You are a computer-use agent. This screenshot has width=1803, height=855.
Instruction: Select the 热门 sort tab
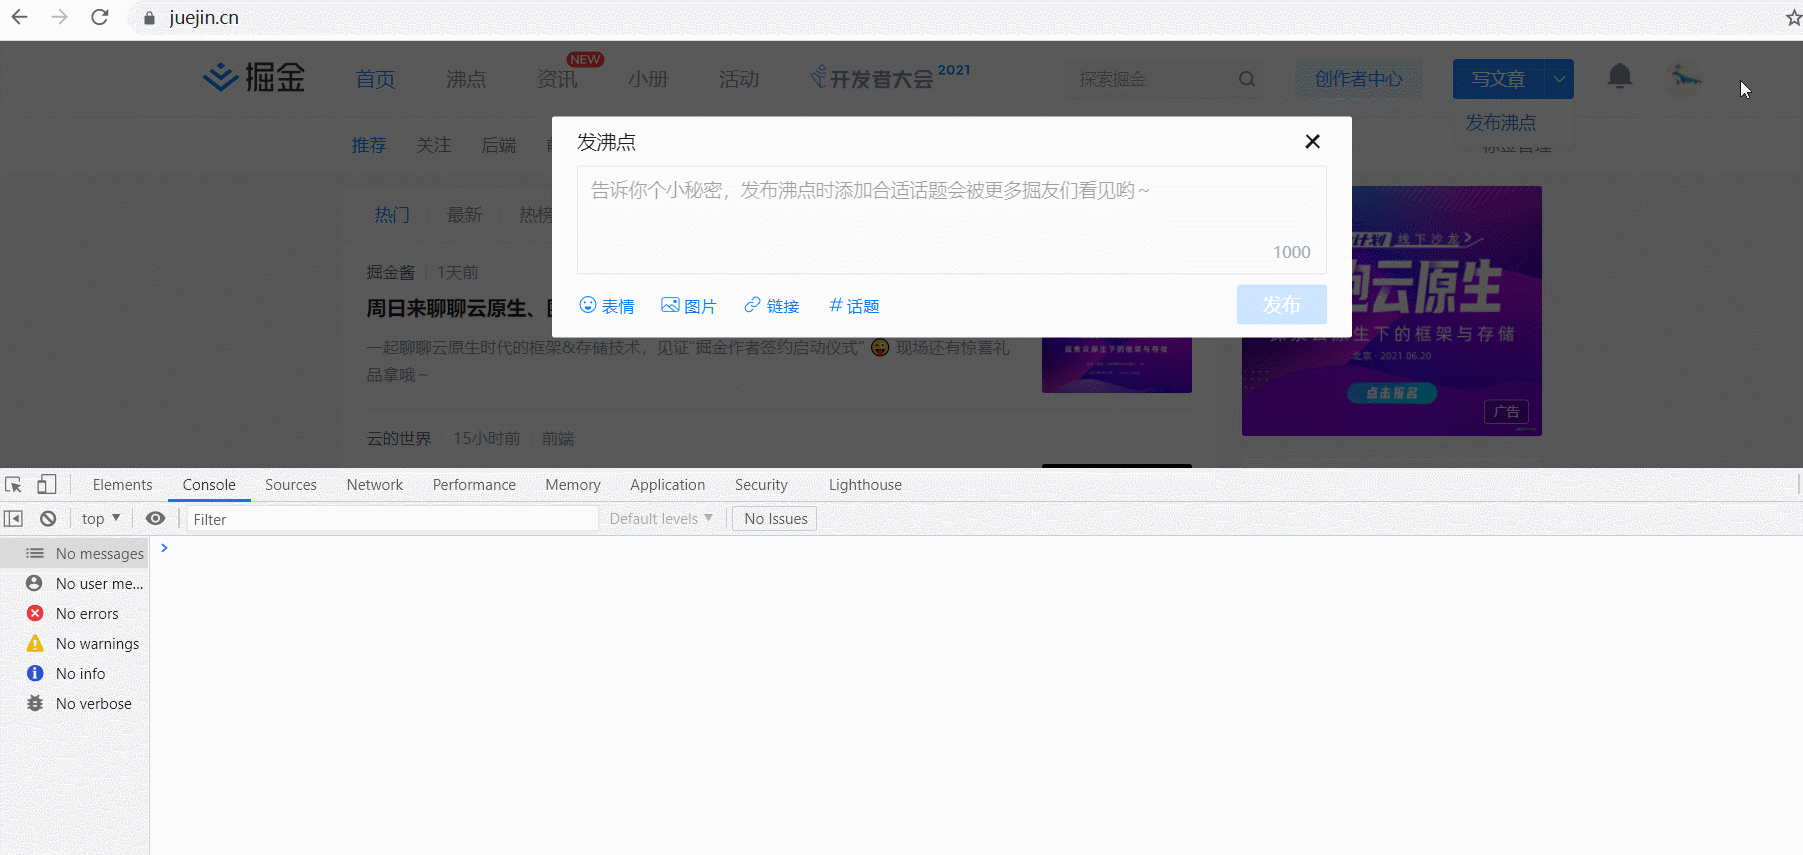[x=392, y=215]
